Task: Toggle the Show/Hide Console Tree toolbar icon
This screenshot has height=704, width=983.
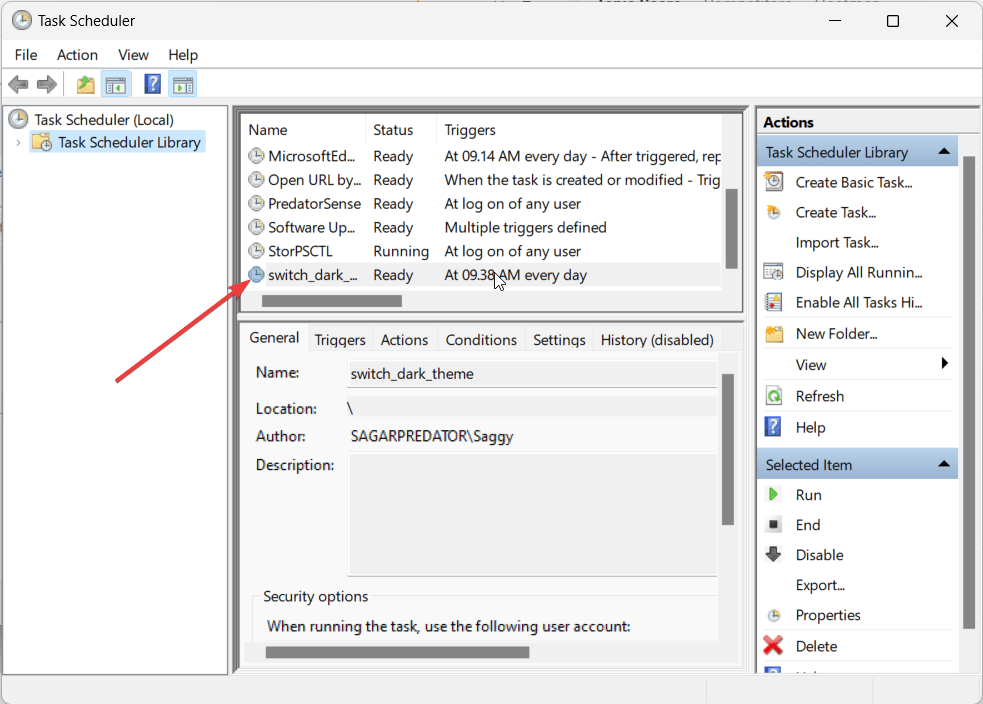Action: [x=115, y=85]
